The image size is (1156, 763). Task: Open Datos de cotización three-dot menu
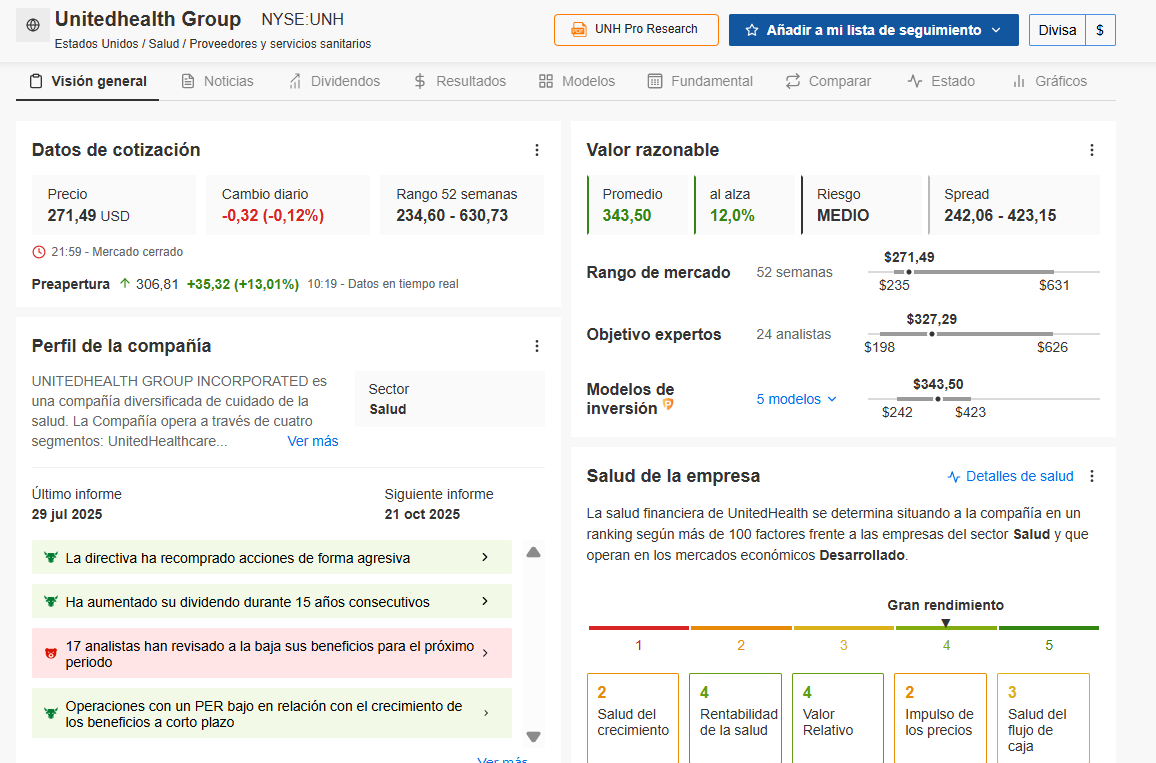[537, 150]
